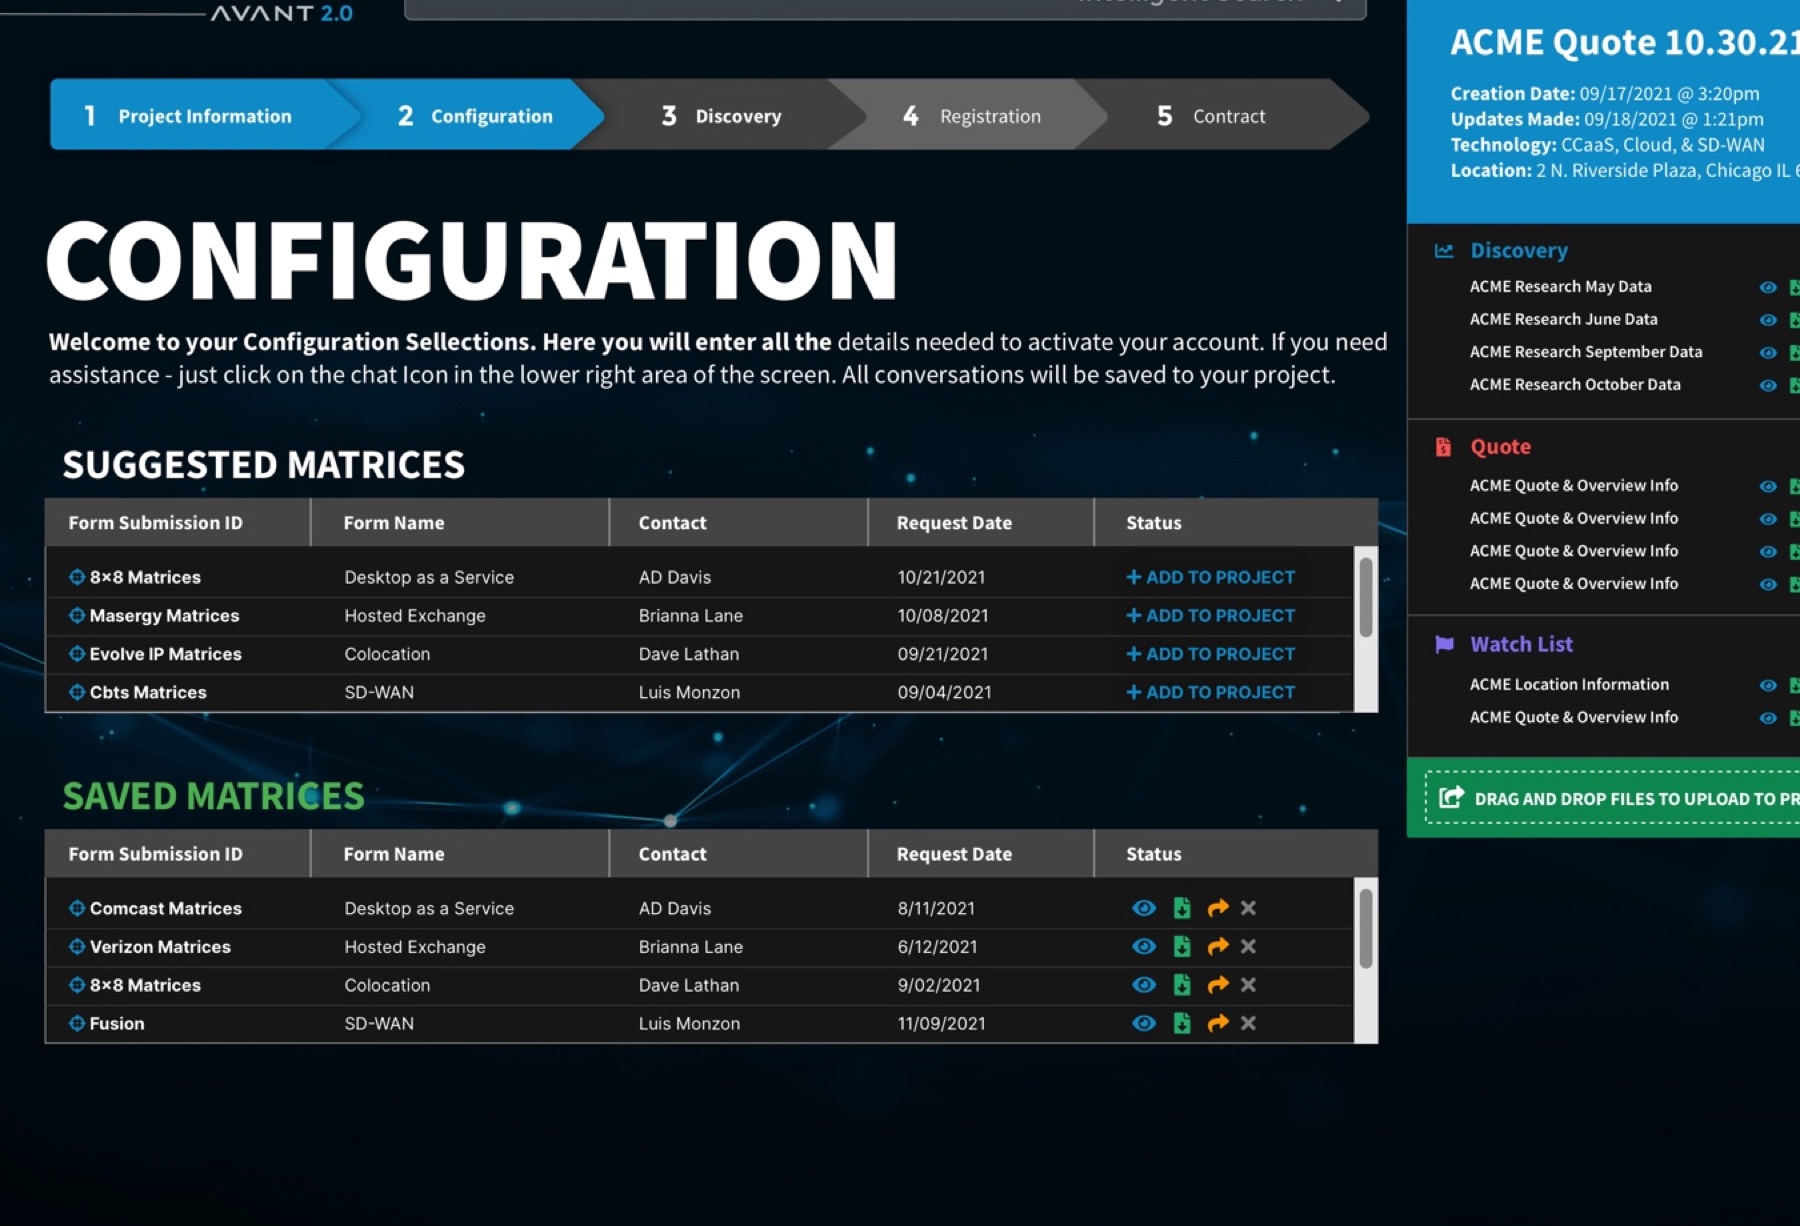Sort suggested matrices by Form Submission ID

(x=155, y=523)
